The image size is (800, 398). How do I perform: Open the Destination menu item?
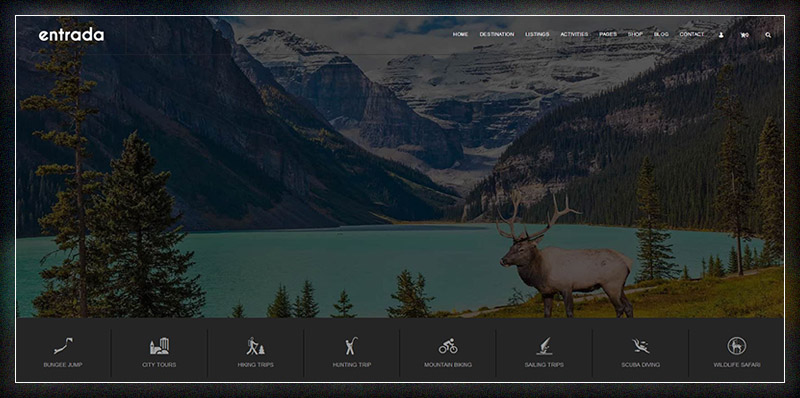pos(496,34)
